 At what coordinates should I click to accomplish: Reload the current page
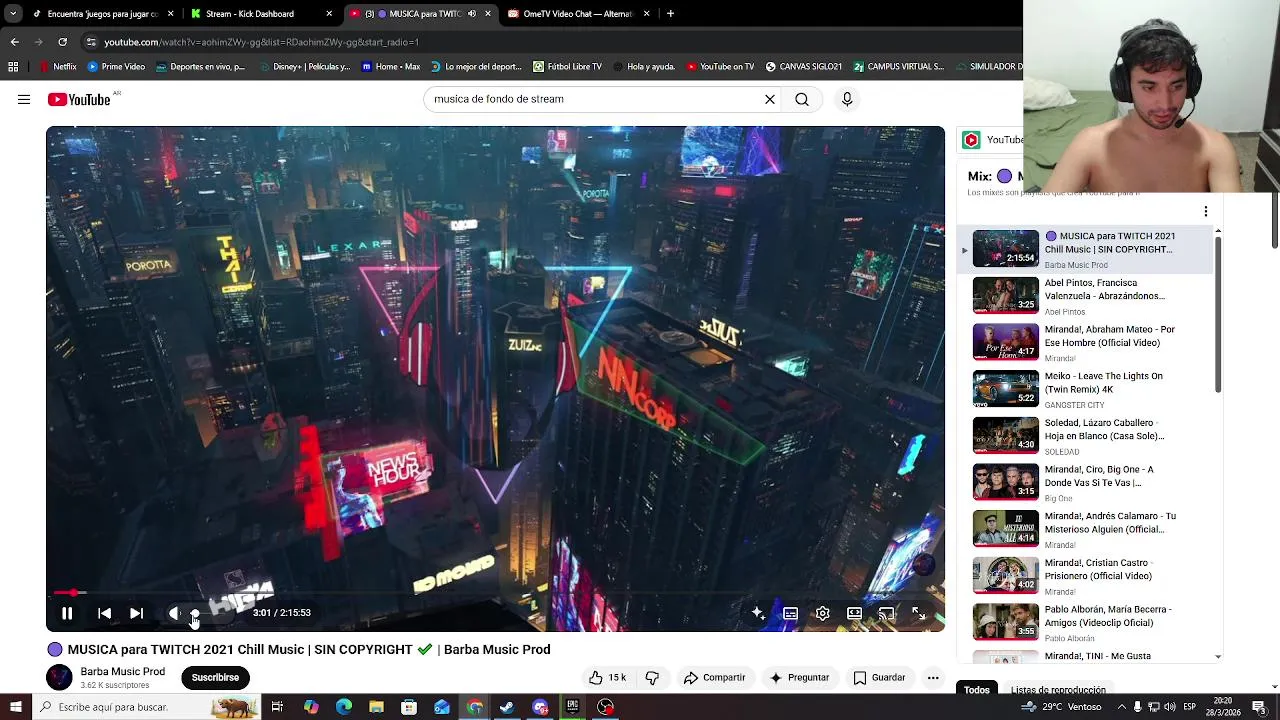(x=62, y=42)
